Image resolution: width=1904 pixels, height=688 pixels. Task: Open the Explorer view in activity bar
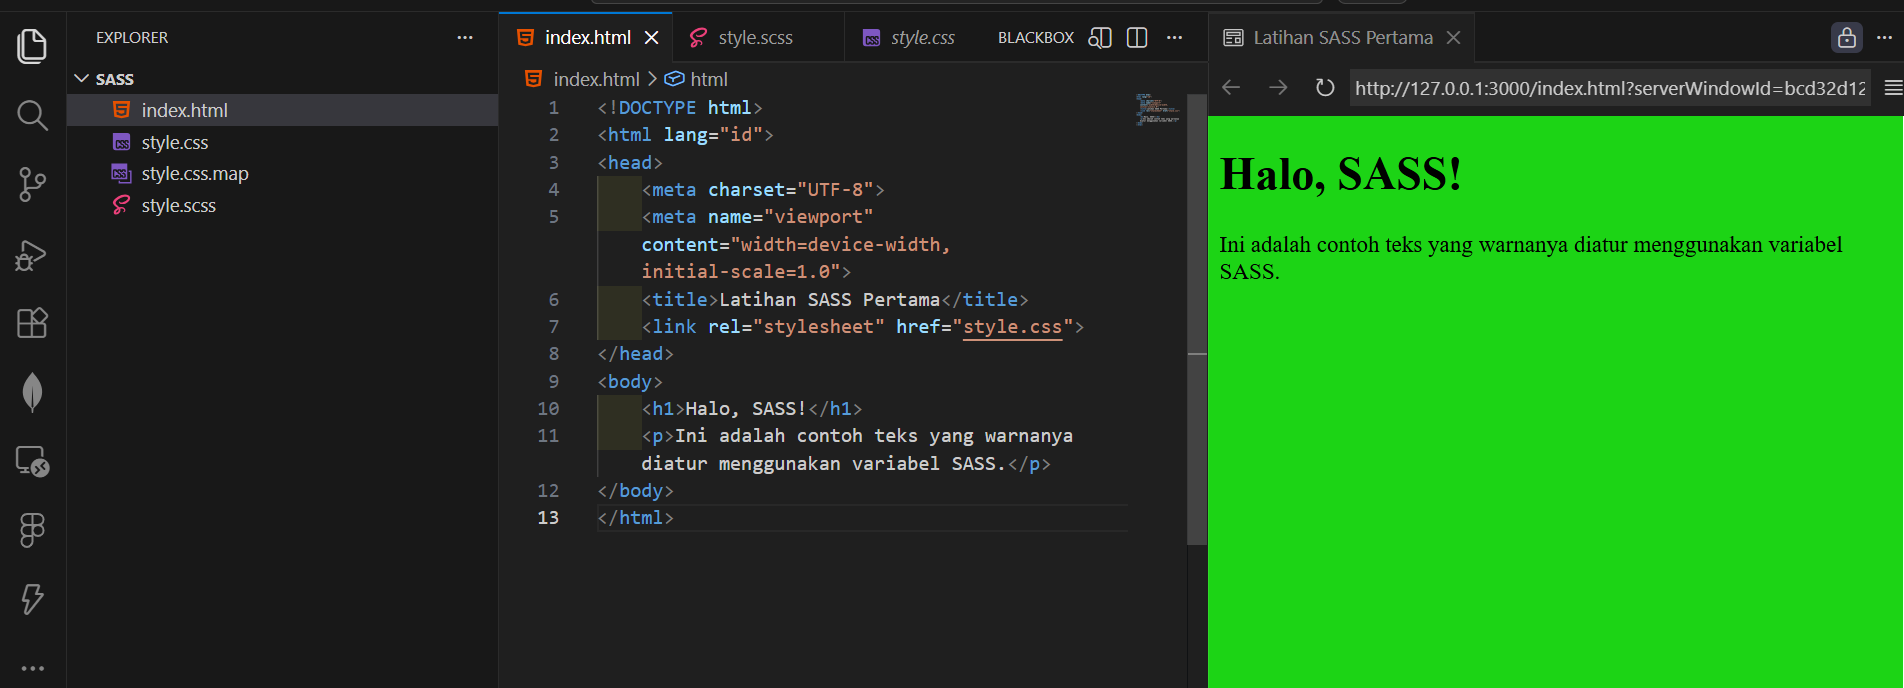point(32,46)
